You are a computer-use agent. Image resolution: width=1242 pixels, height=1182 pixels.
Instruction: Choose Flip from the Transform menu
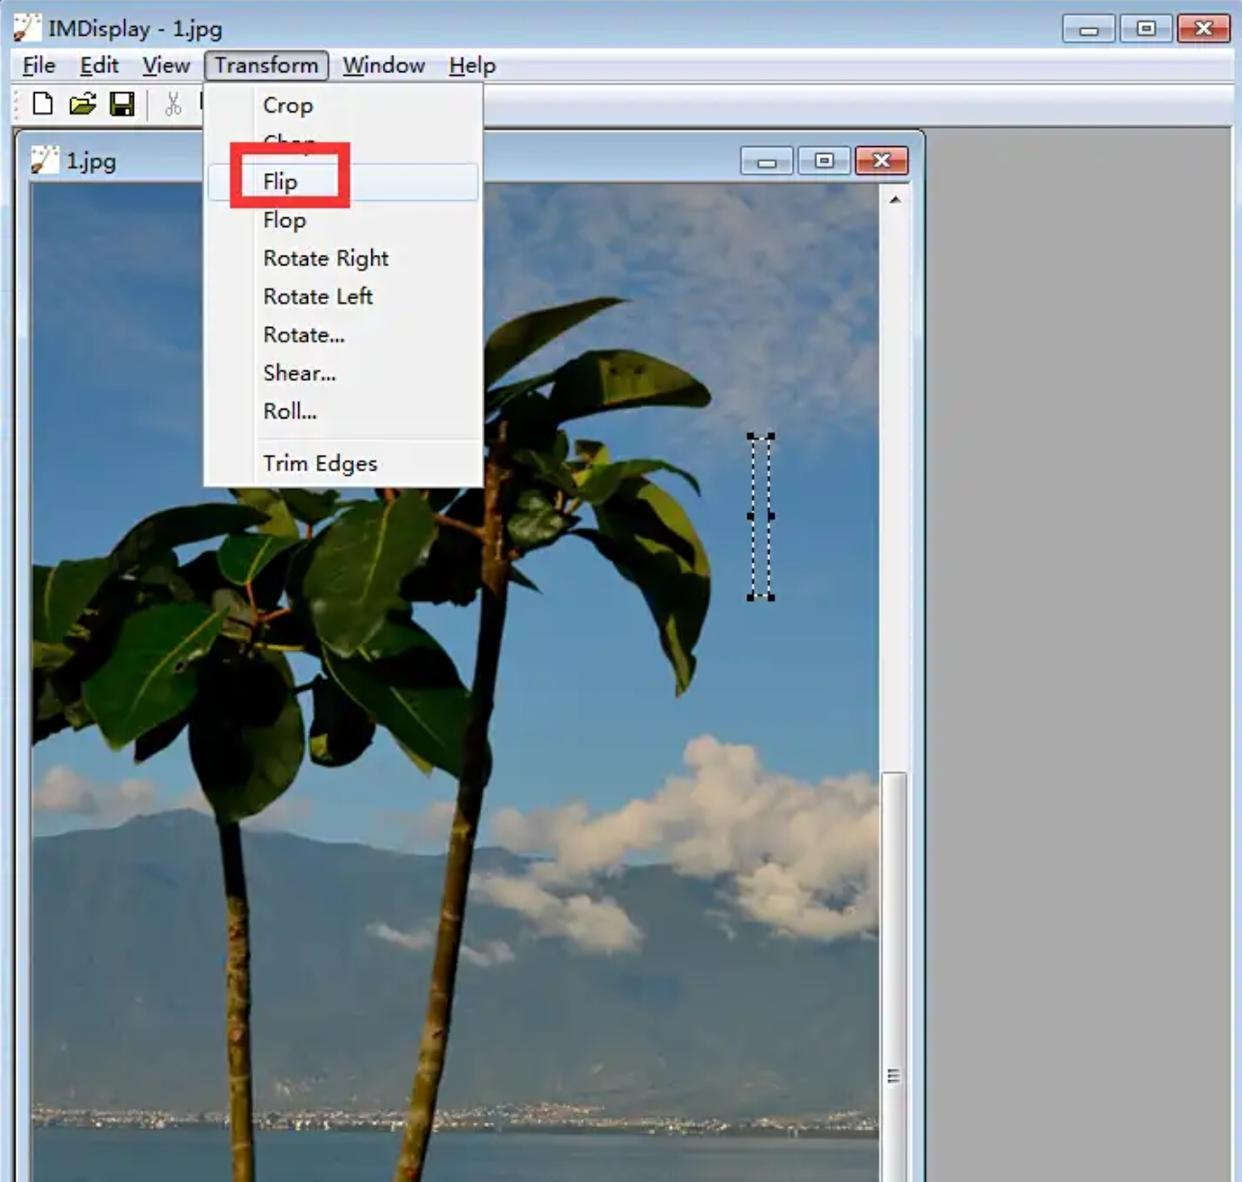281,182
